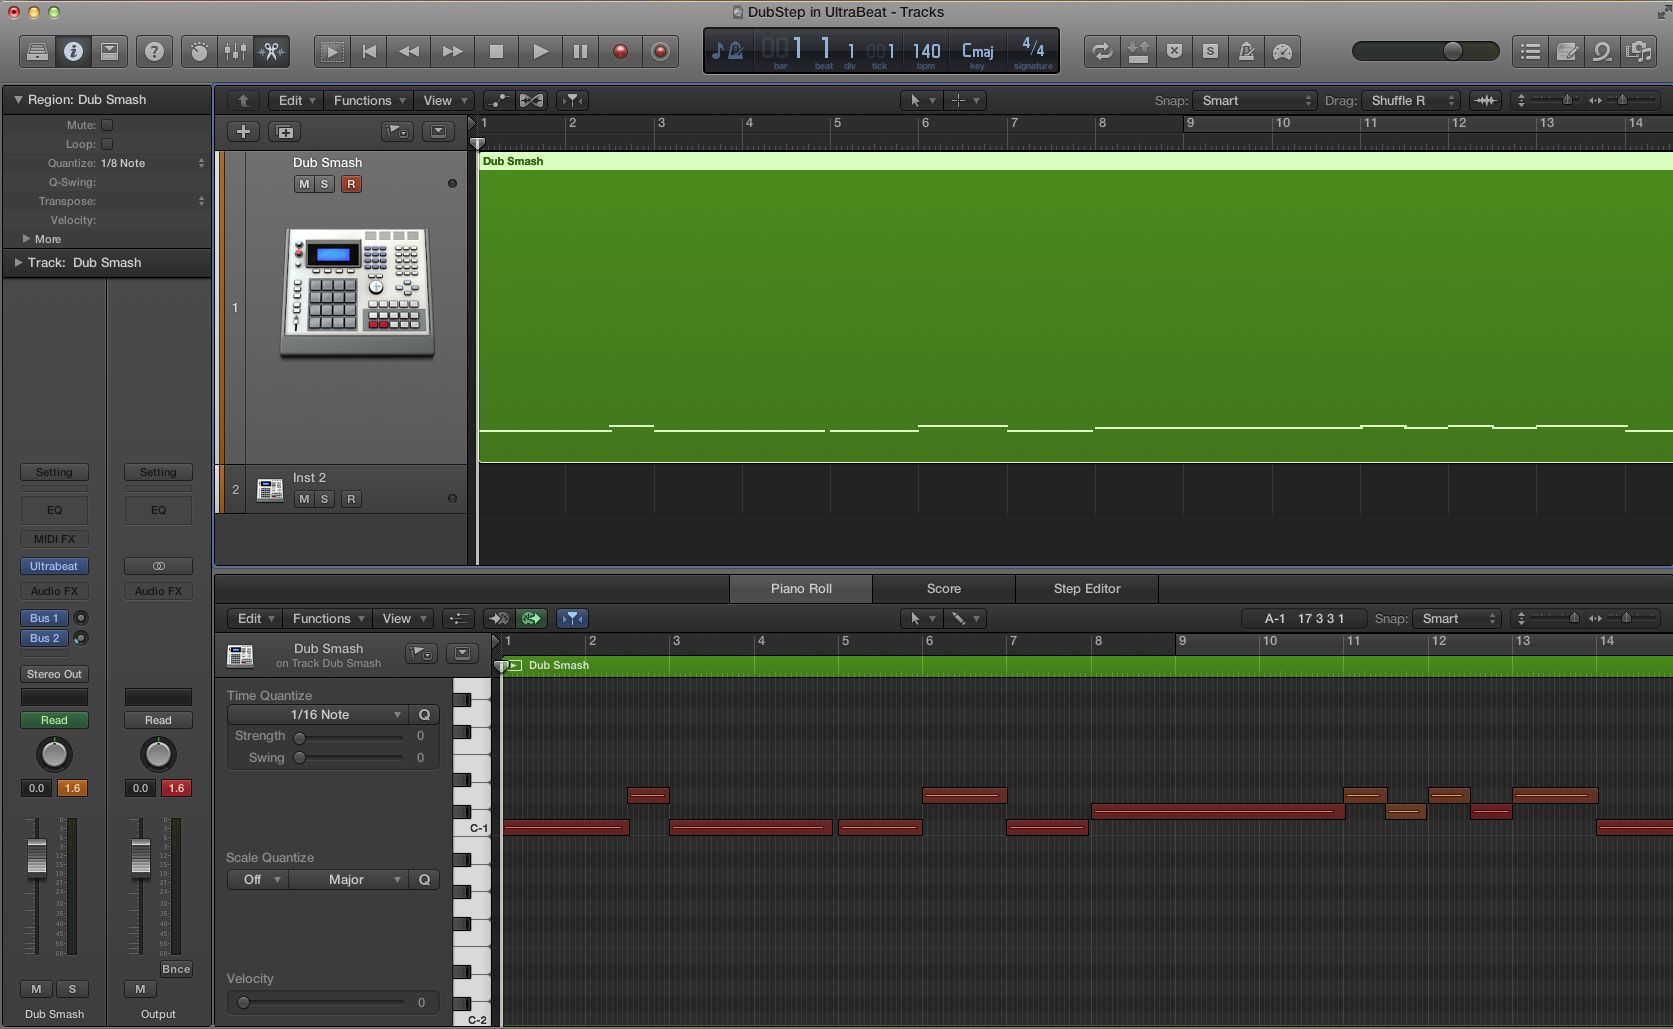
Task: Toggle MIDI In button in Piano Roll
Action: point(498,618)
